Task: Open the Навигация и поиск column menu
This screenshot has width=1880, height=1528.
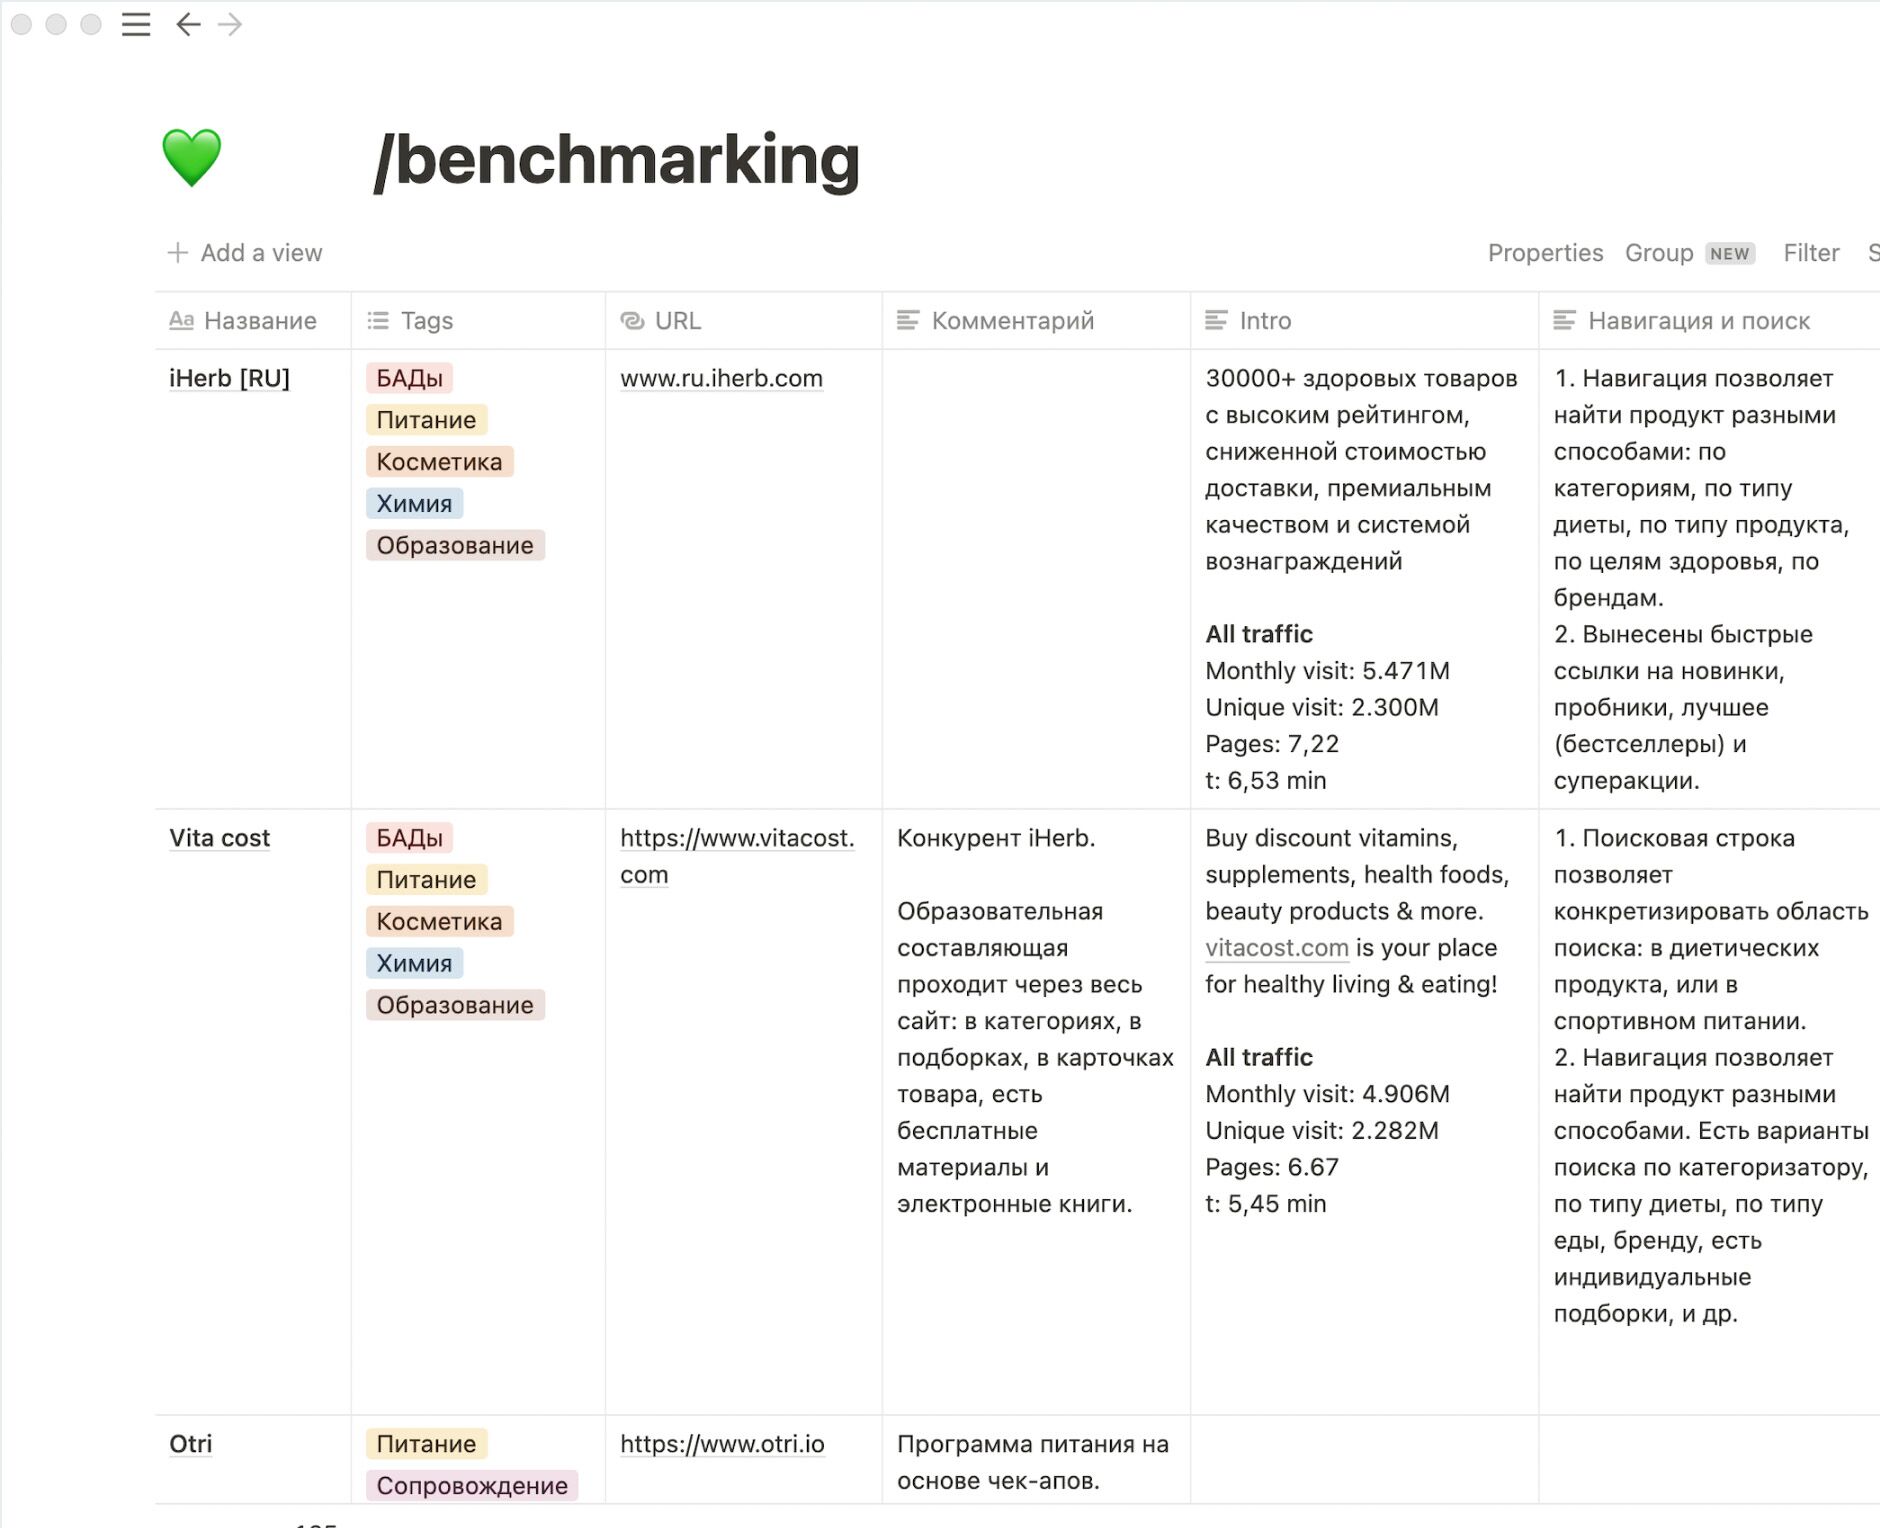Action: (1698, 321)
